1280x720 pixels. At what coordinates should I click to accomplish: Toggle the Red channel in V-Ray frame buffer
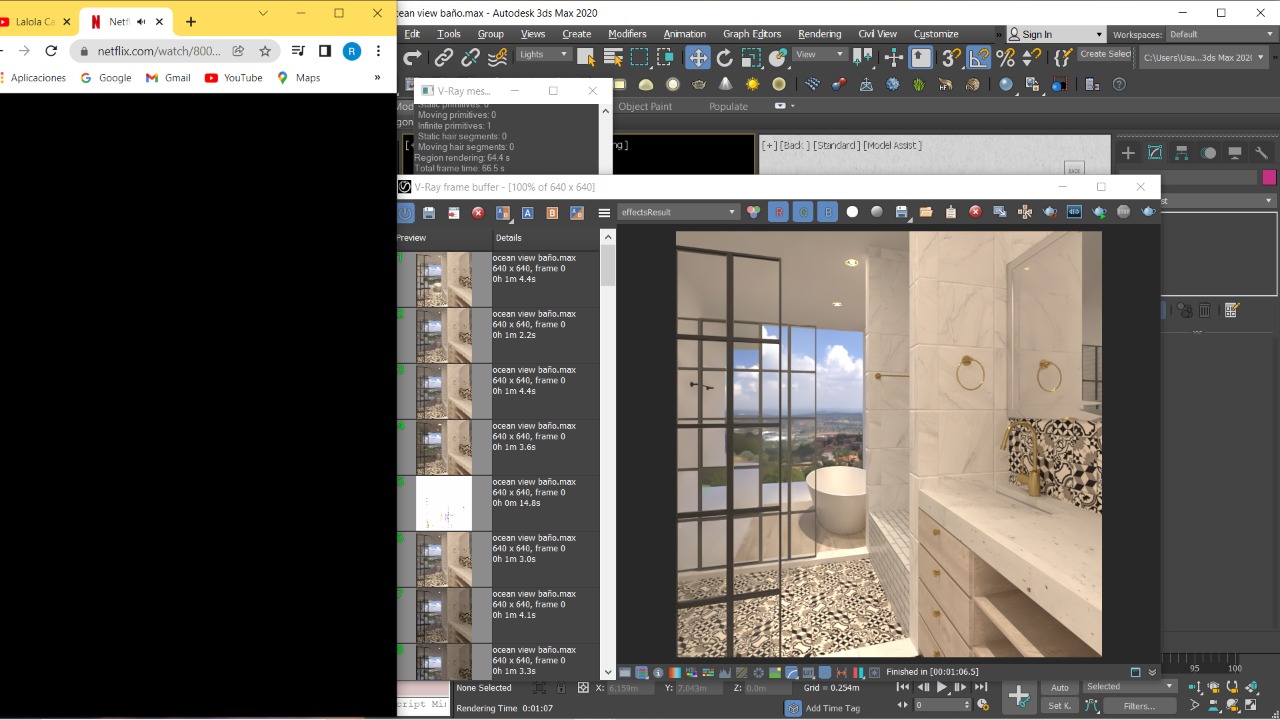click(778, 212)
